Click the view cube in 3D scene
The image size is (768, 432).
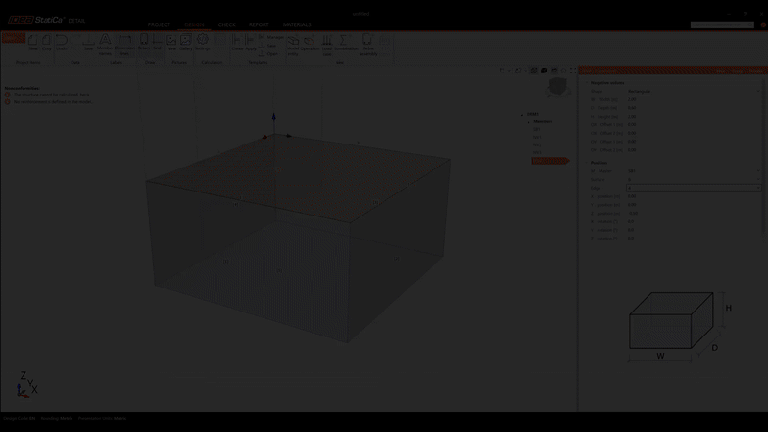click(558, 87)
